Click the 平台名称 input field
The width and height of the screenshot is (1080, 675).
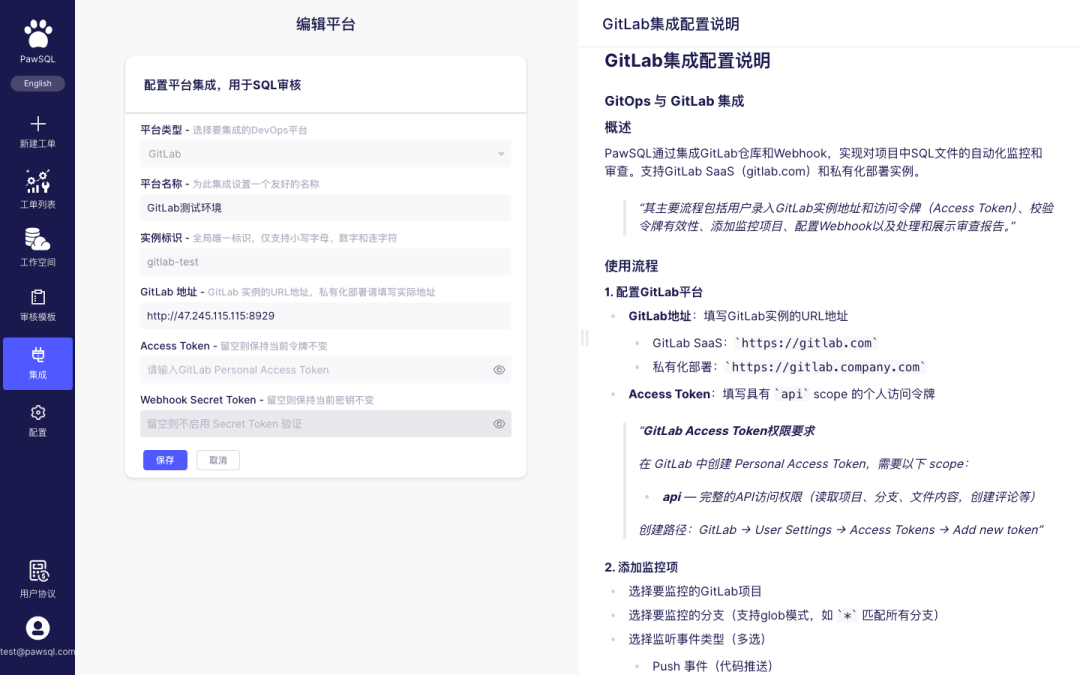click(x=326, y=208)
